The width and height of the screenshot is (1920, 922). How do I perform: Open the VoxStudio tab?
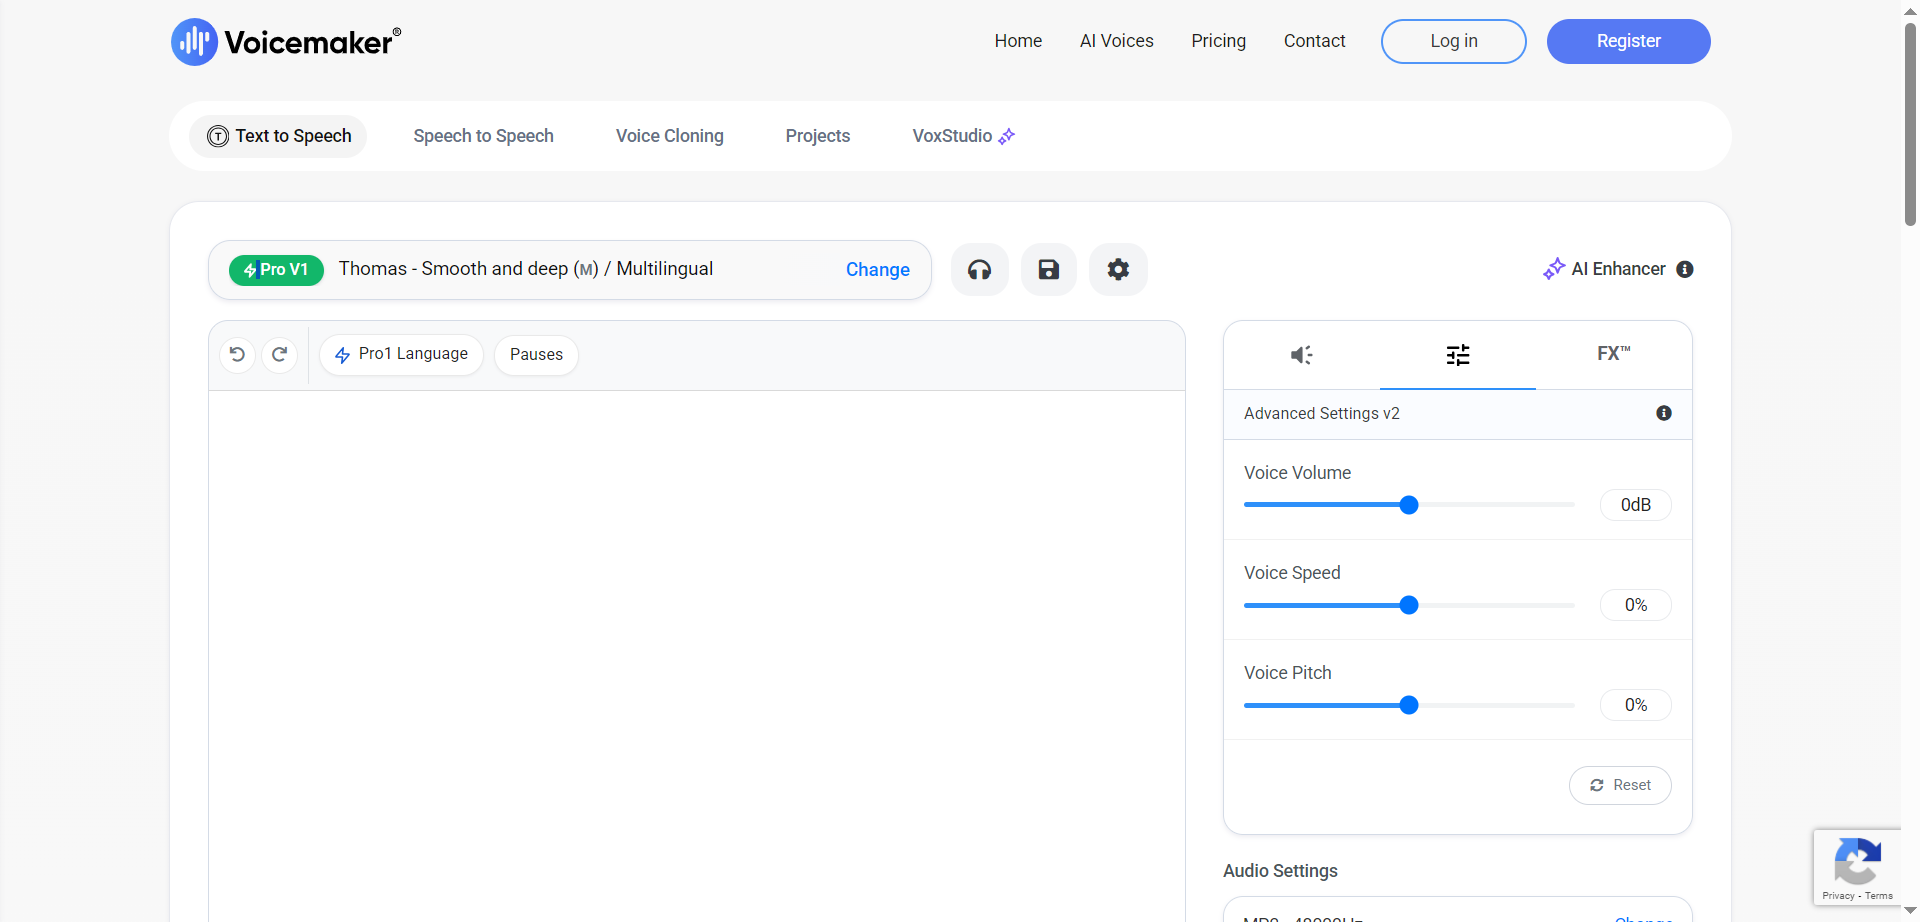(964, 136)
